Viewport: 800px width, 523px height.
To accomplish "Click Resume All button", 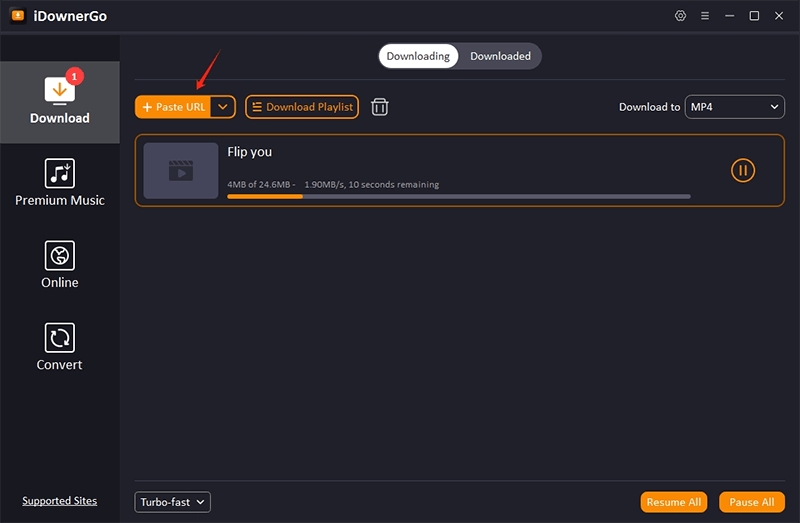I will [x=674, y=502].
